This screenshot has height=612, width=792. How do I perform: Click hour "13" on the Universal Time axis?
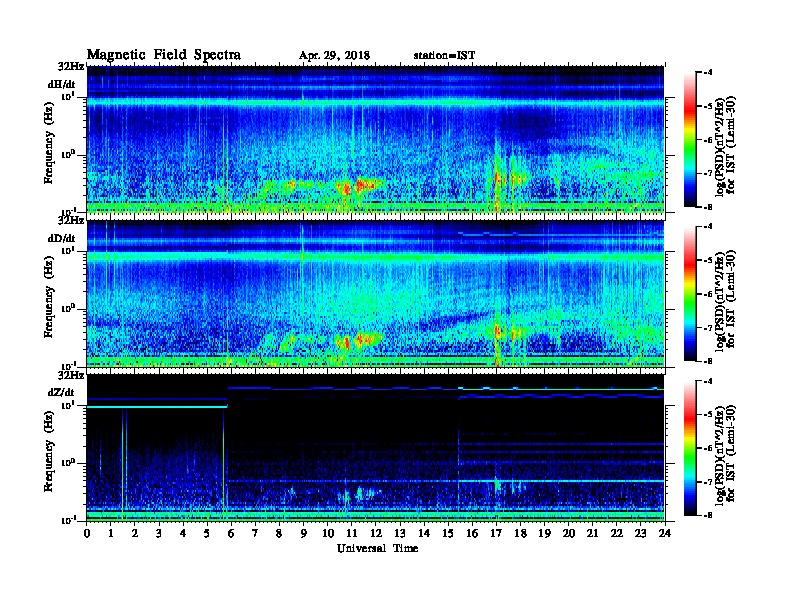[x=400, y=534]
